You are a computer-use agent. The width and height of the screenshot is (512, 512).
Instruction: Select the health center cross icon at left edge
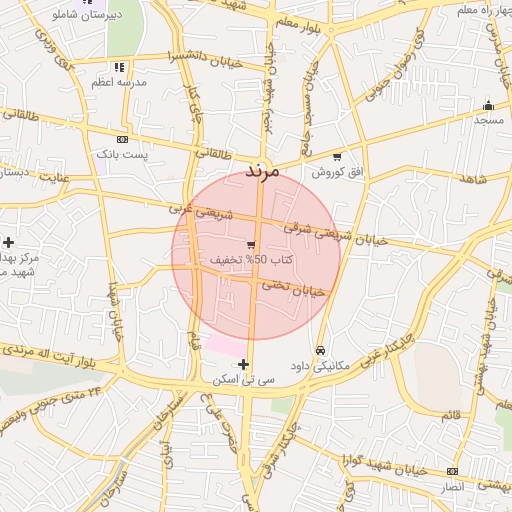8,242
